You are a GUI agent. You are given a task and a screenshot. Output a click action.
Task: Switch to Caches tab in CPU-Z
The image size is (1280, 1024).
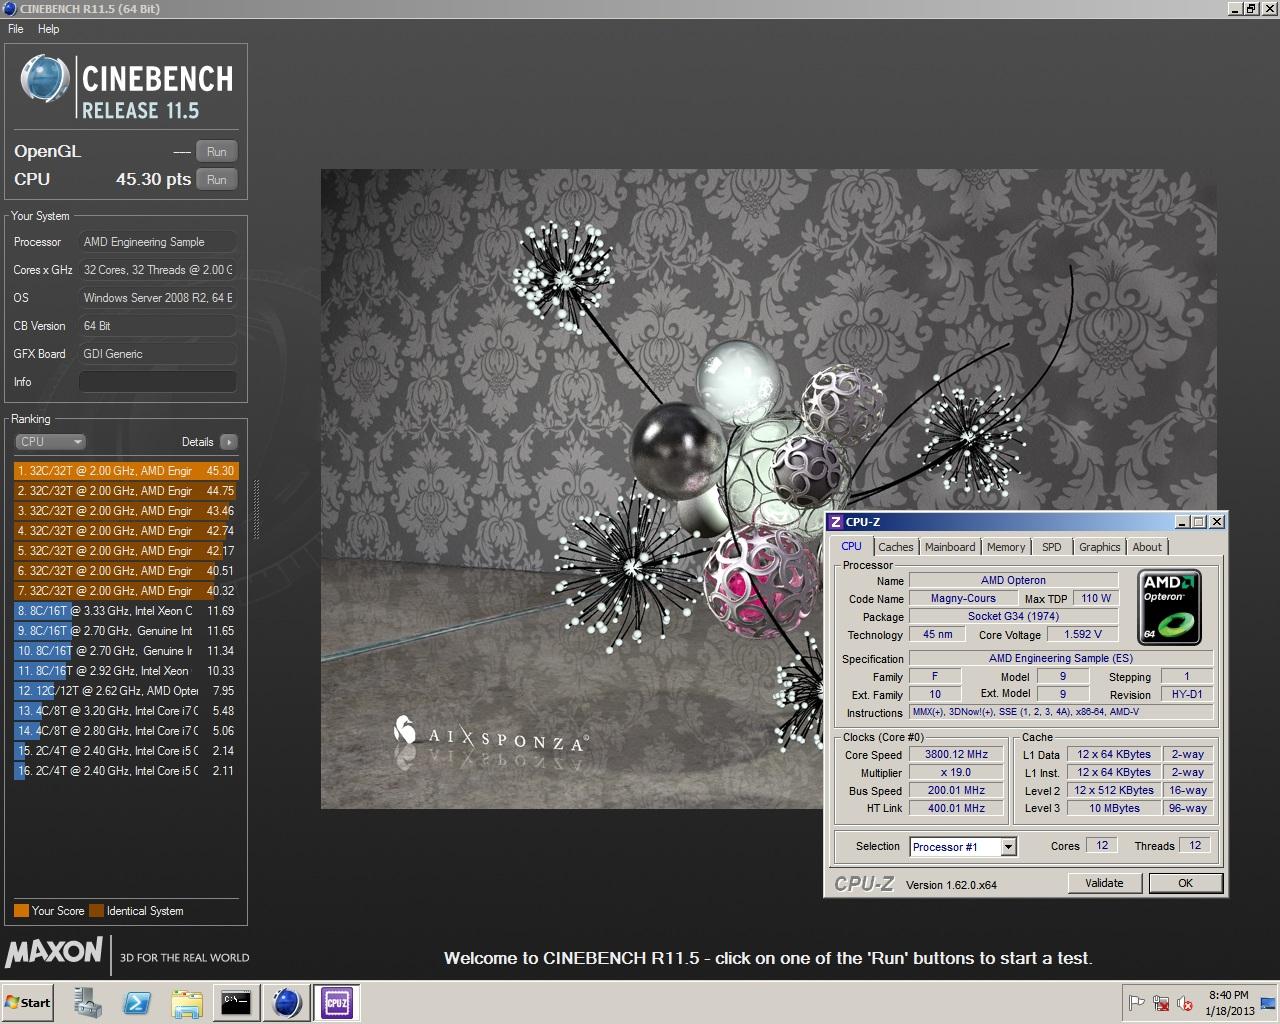[896, 547]
